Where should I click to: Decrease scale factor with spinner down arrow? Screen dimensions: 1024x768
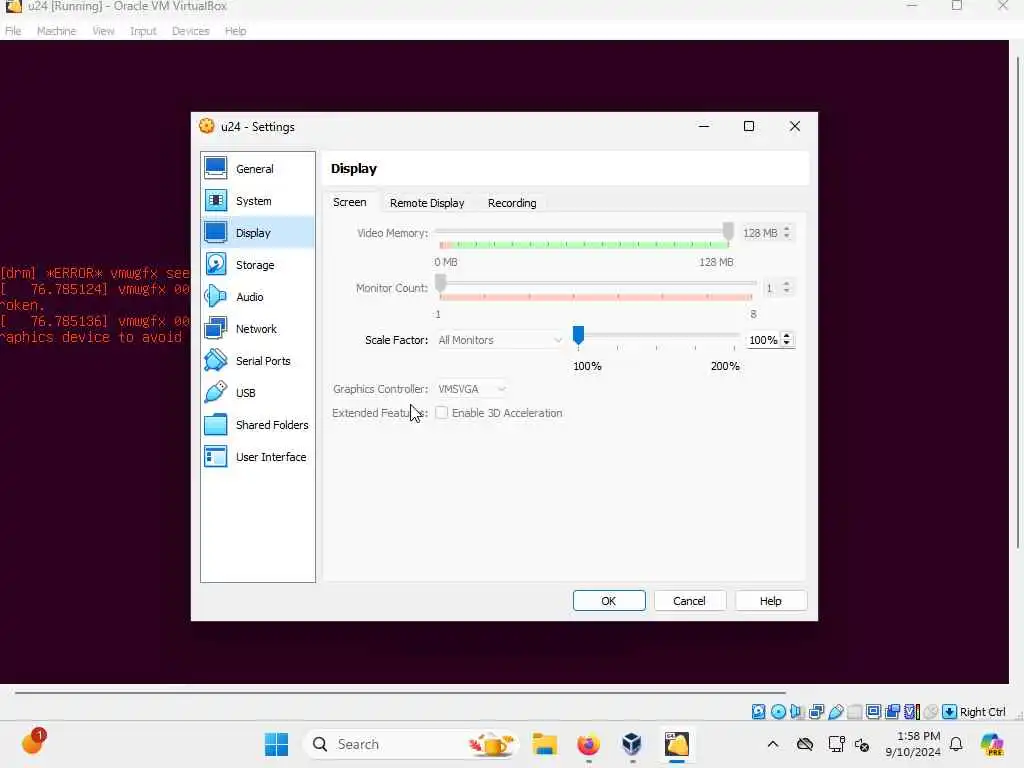787,344
